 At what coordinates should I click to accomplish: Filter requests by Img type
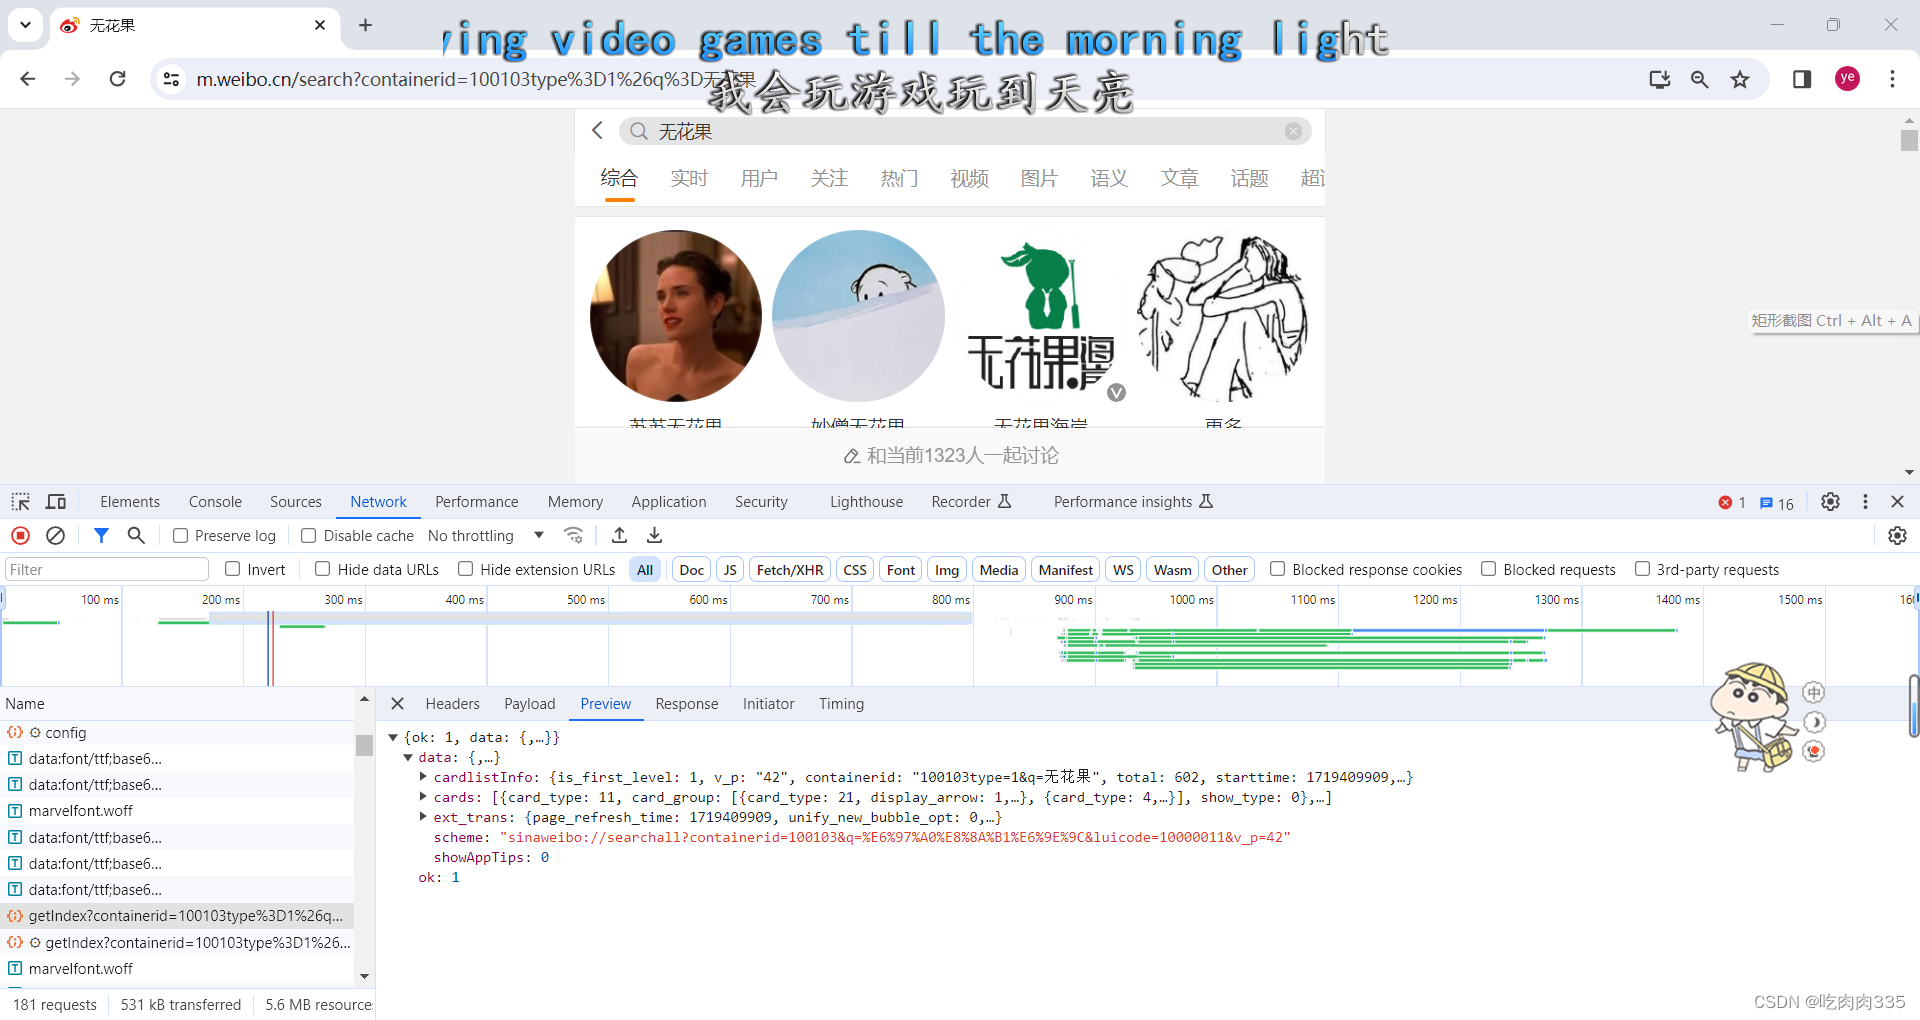point(947,570)
